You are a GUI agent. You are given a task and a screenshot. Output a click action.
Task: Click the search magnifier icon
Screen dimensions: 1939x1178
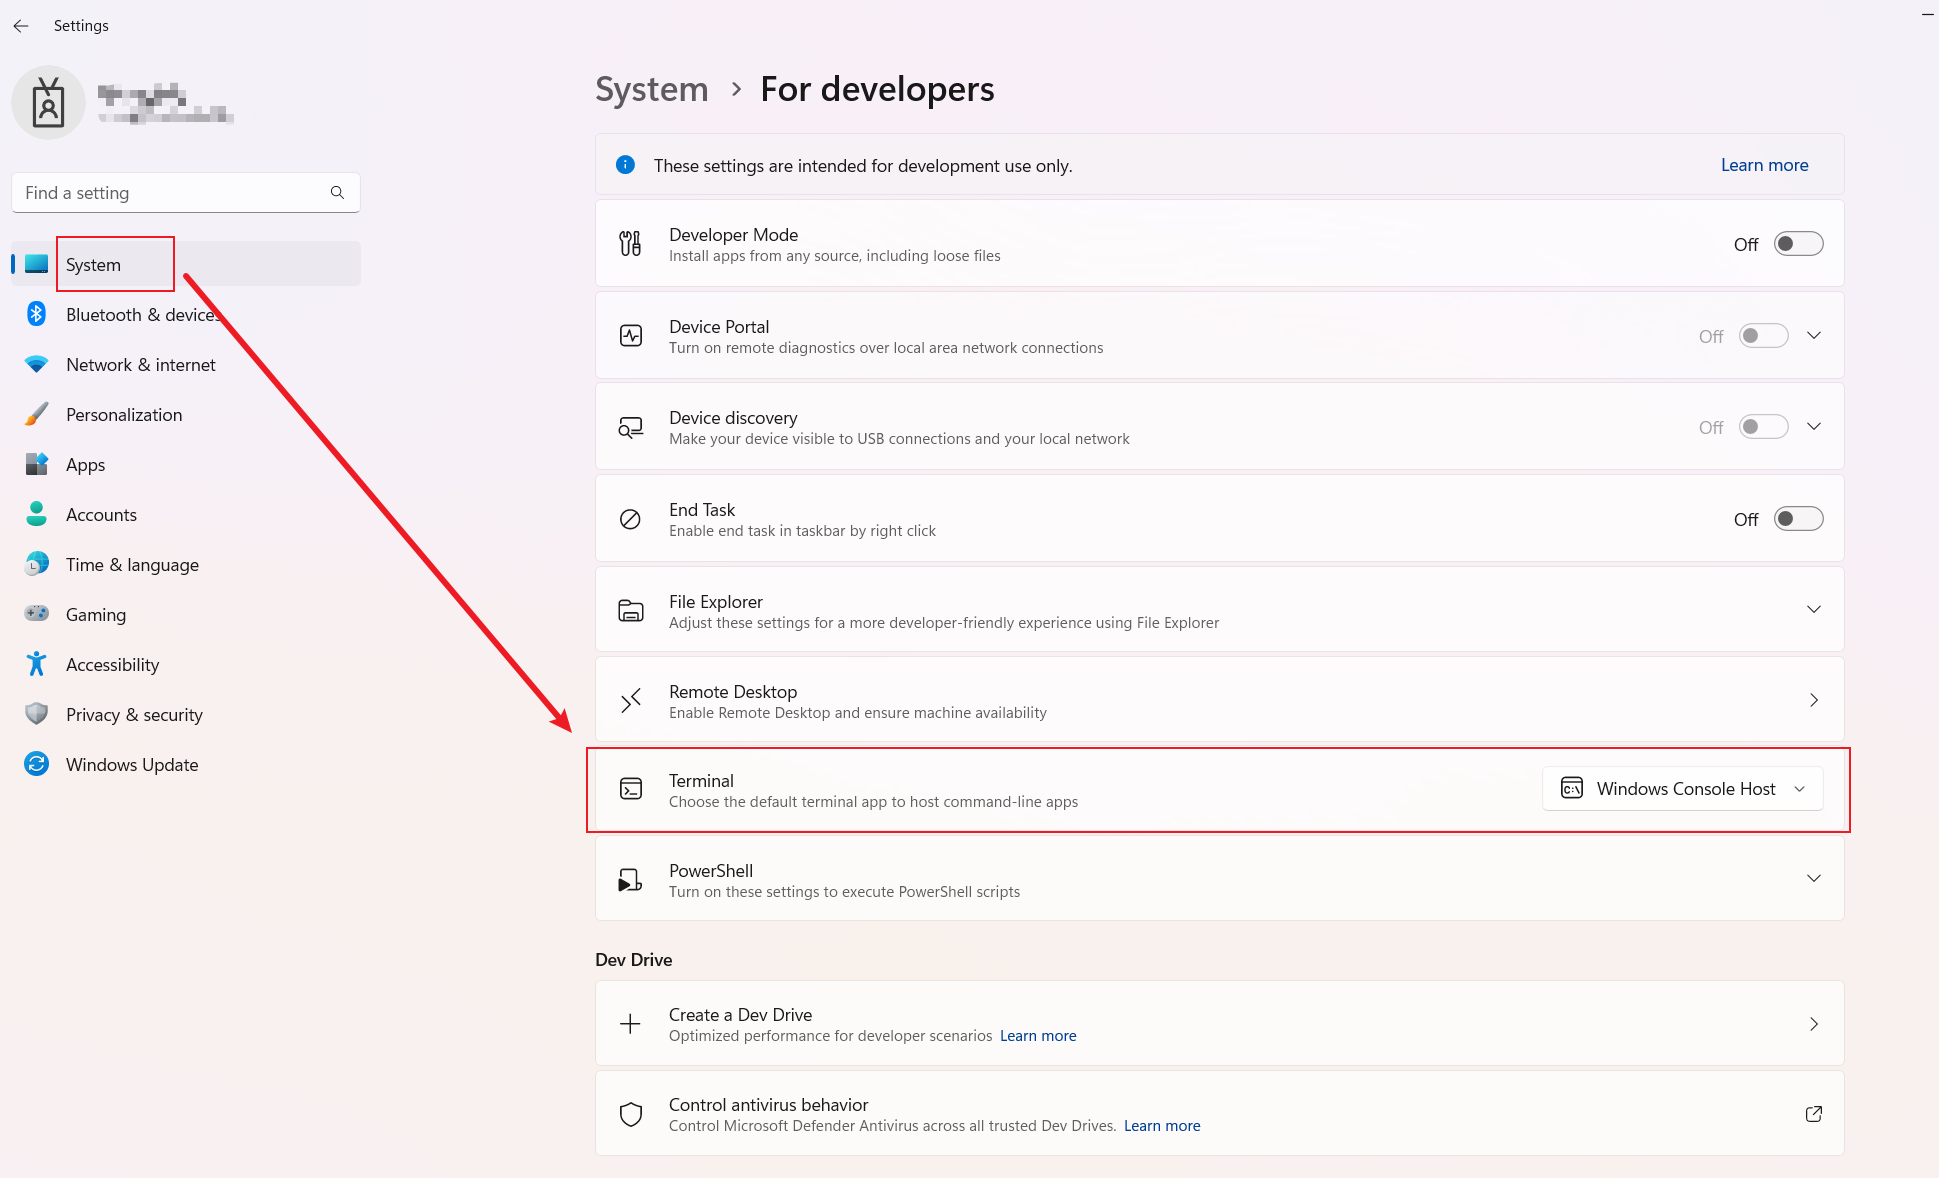(337, 192)
